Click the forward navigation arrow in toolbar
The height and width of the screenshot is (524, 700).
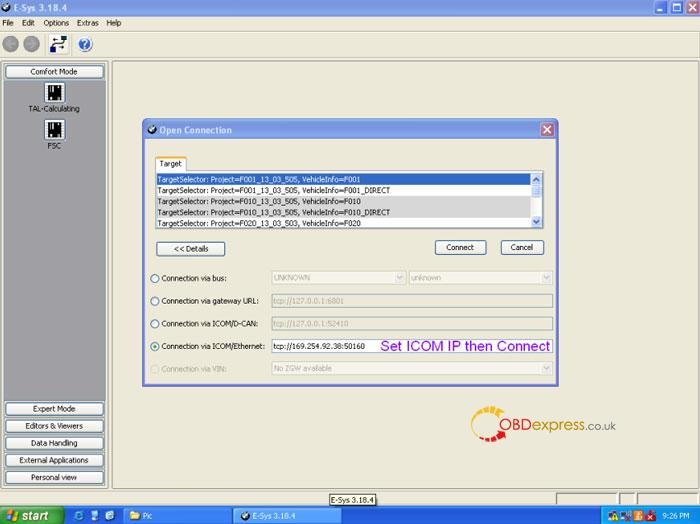32,44
